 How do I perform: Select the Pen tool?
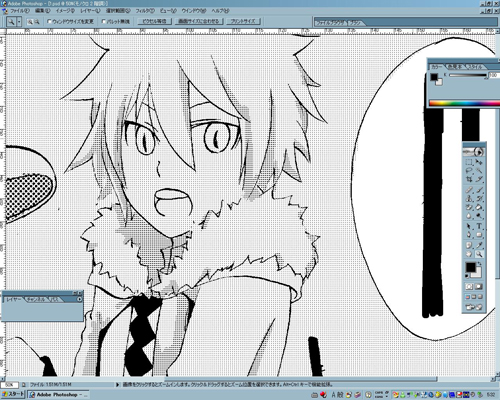coord(469,235)
